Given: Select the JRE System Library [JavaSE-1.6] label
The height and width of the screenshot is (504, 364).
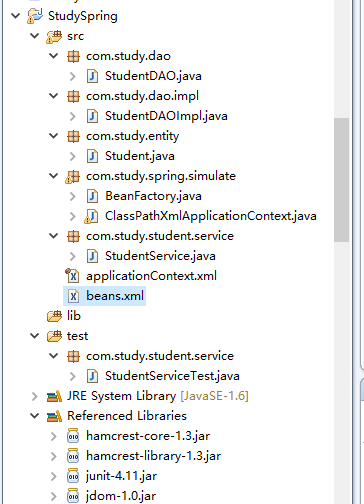Looking at the screenshot, I should [158, 396].
